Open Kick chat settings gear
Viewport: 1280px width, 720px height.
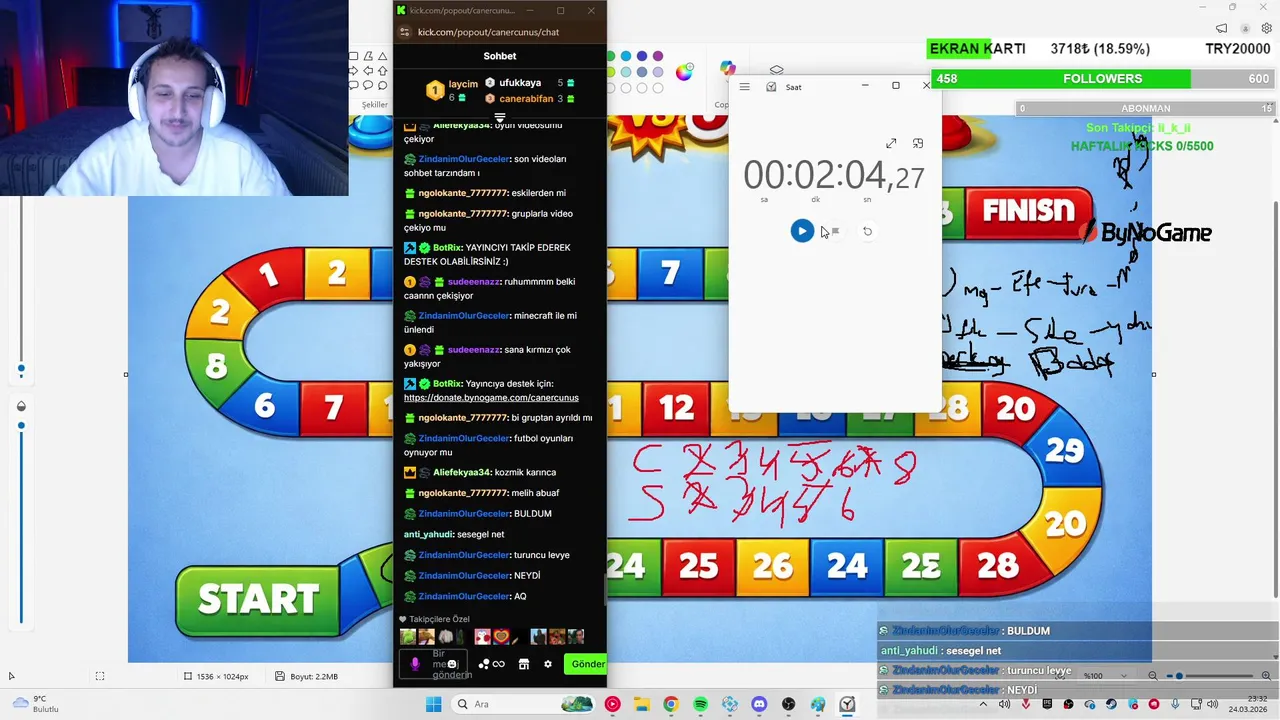coord(547,664)
